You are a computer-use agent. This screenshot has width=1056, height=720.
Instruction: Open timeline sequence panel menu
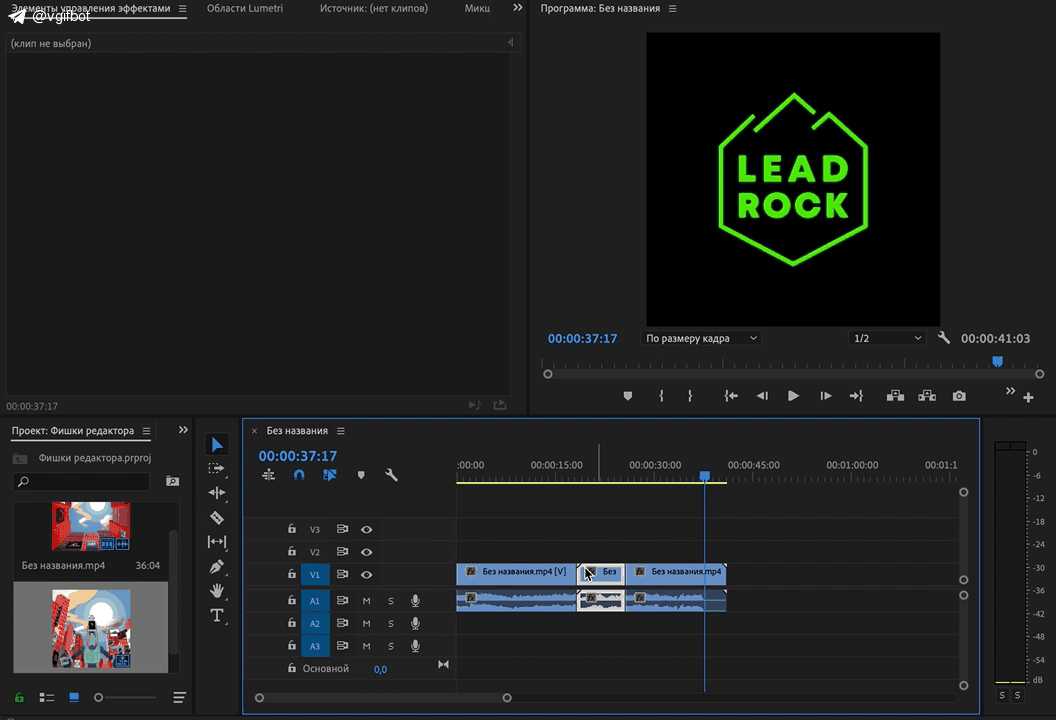coord(341,431)
